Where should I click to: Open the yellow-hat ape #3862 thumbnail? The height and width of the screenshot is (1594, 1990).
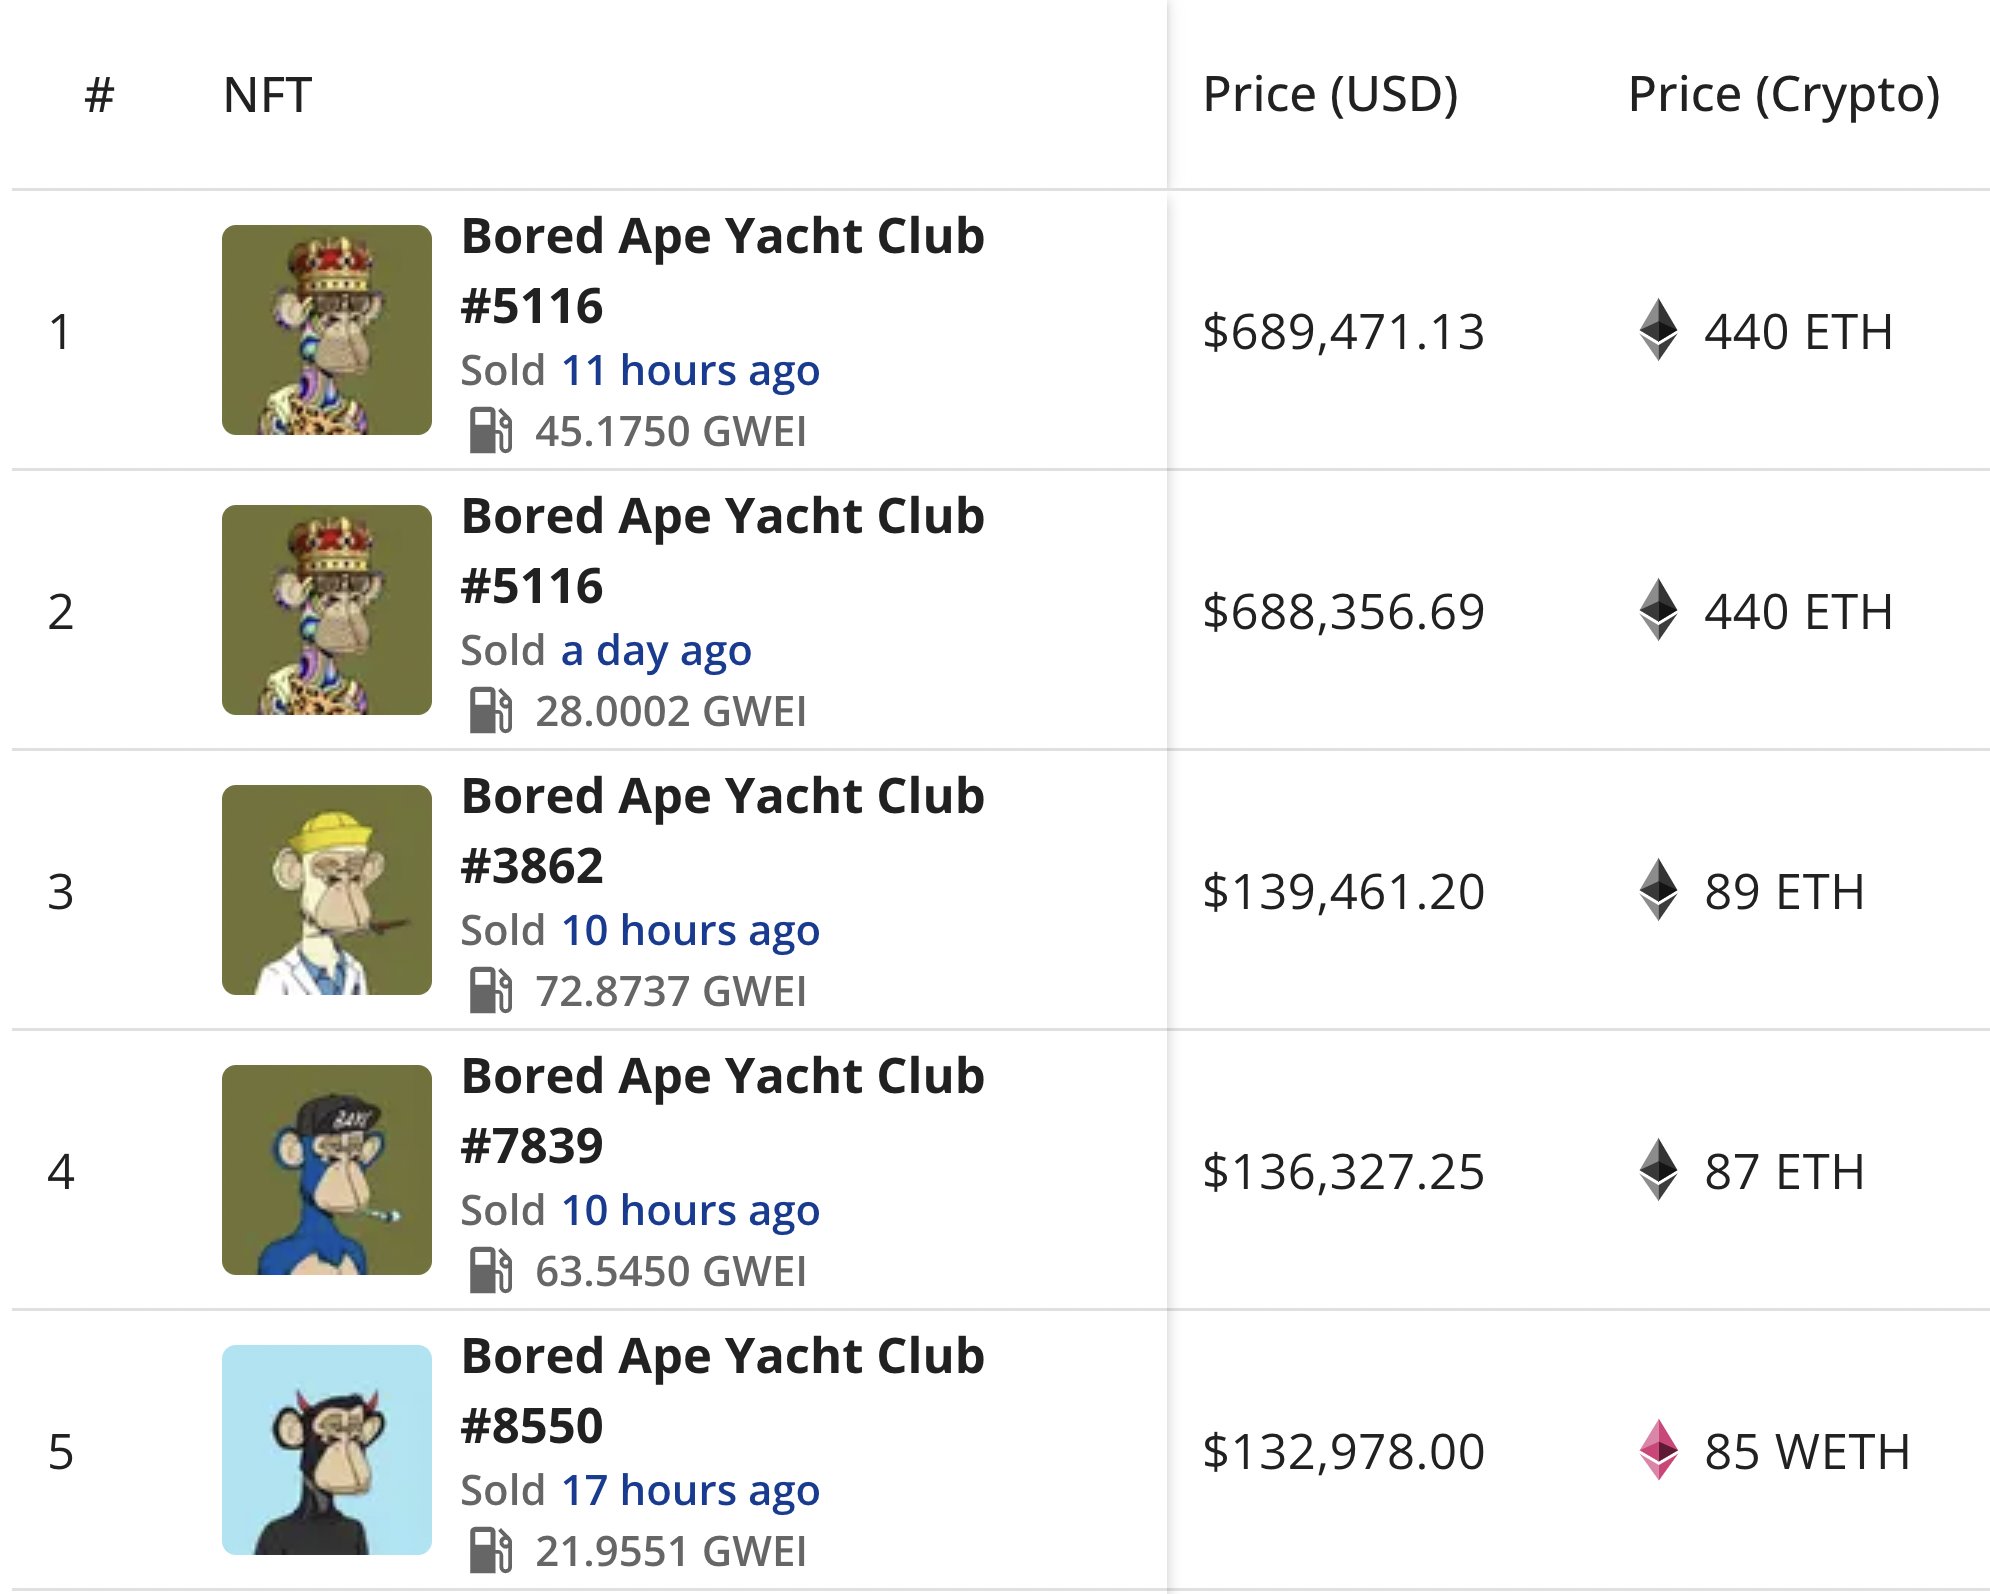[327, 890]
